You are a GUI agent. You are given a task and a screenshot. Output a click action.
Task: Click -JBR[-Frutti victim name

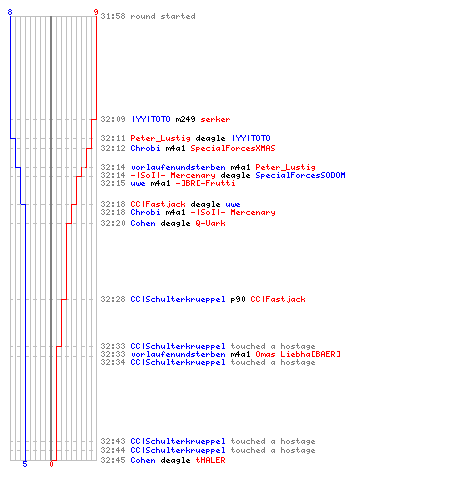point(205,183)
